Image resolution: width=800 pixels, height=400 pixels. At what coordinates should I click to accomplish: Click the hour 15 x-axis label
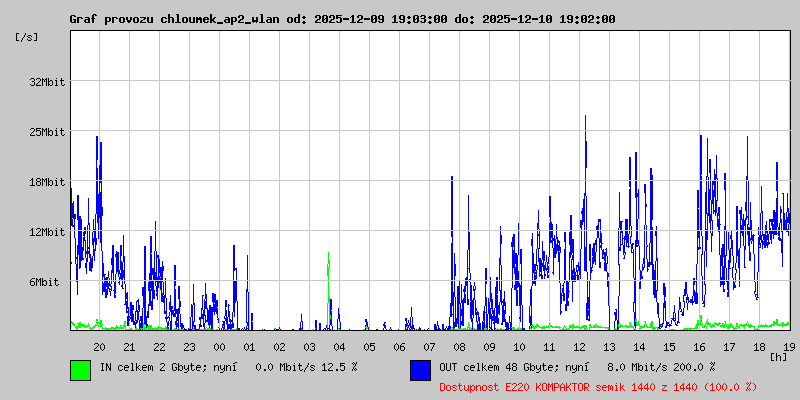669,347
